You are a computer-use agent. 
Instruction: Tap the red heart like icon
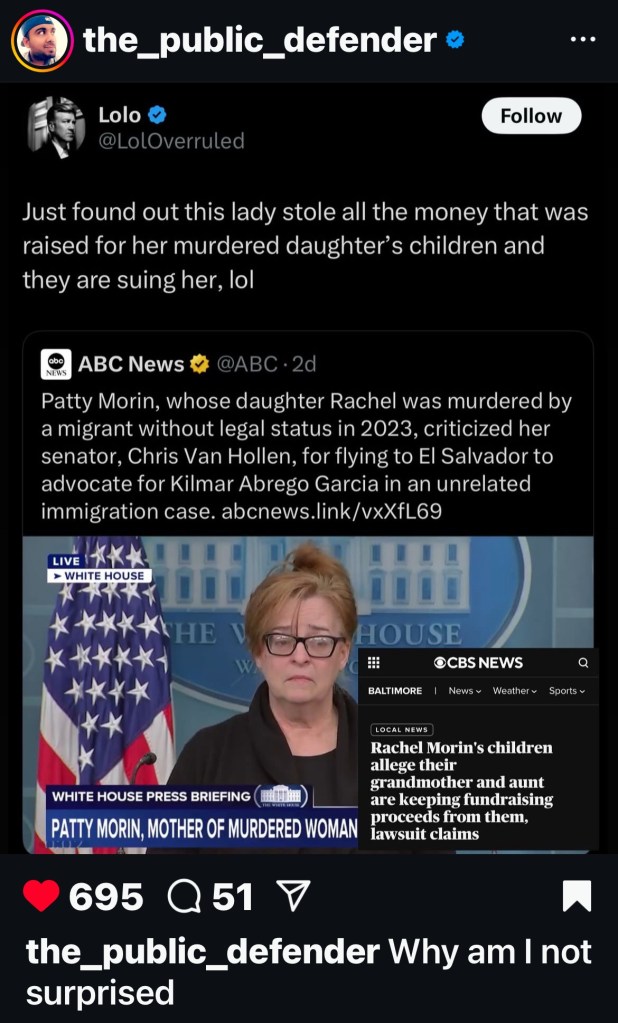tap(40, 896)
